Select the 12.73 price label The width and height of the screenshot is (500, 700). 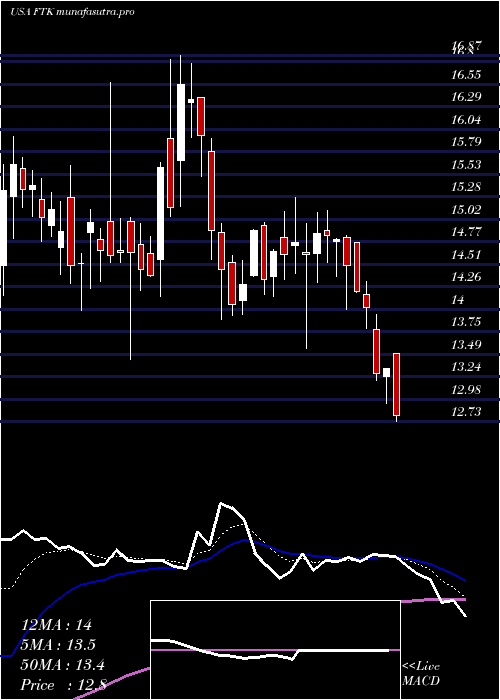click(x=466, y=412)
